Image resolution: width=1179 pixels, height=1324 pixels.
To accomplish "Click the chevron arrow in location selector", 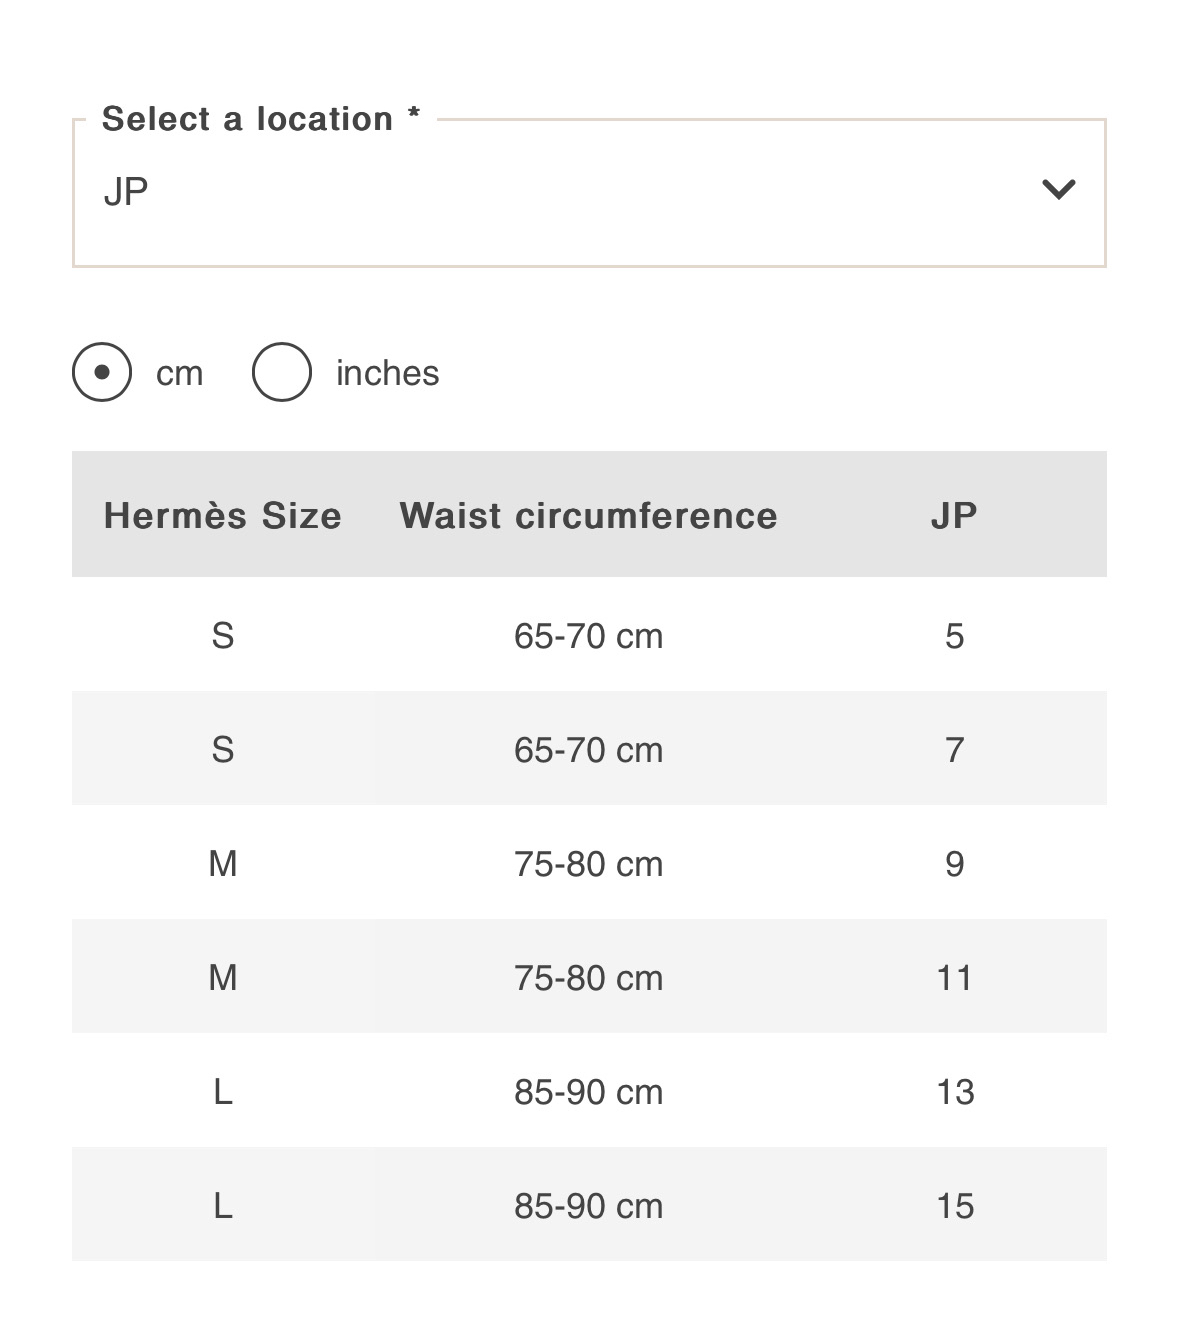I will click(x=1058, y=189).
